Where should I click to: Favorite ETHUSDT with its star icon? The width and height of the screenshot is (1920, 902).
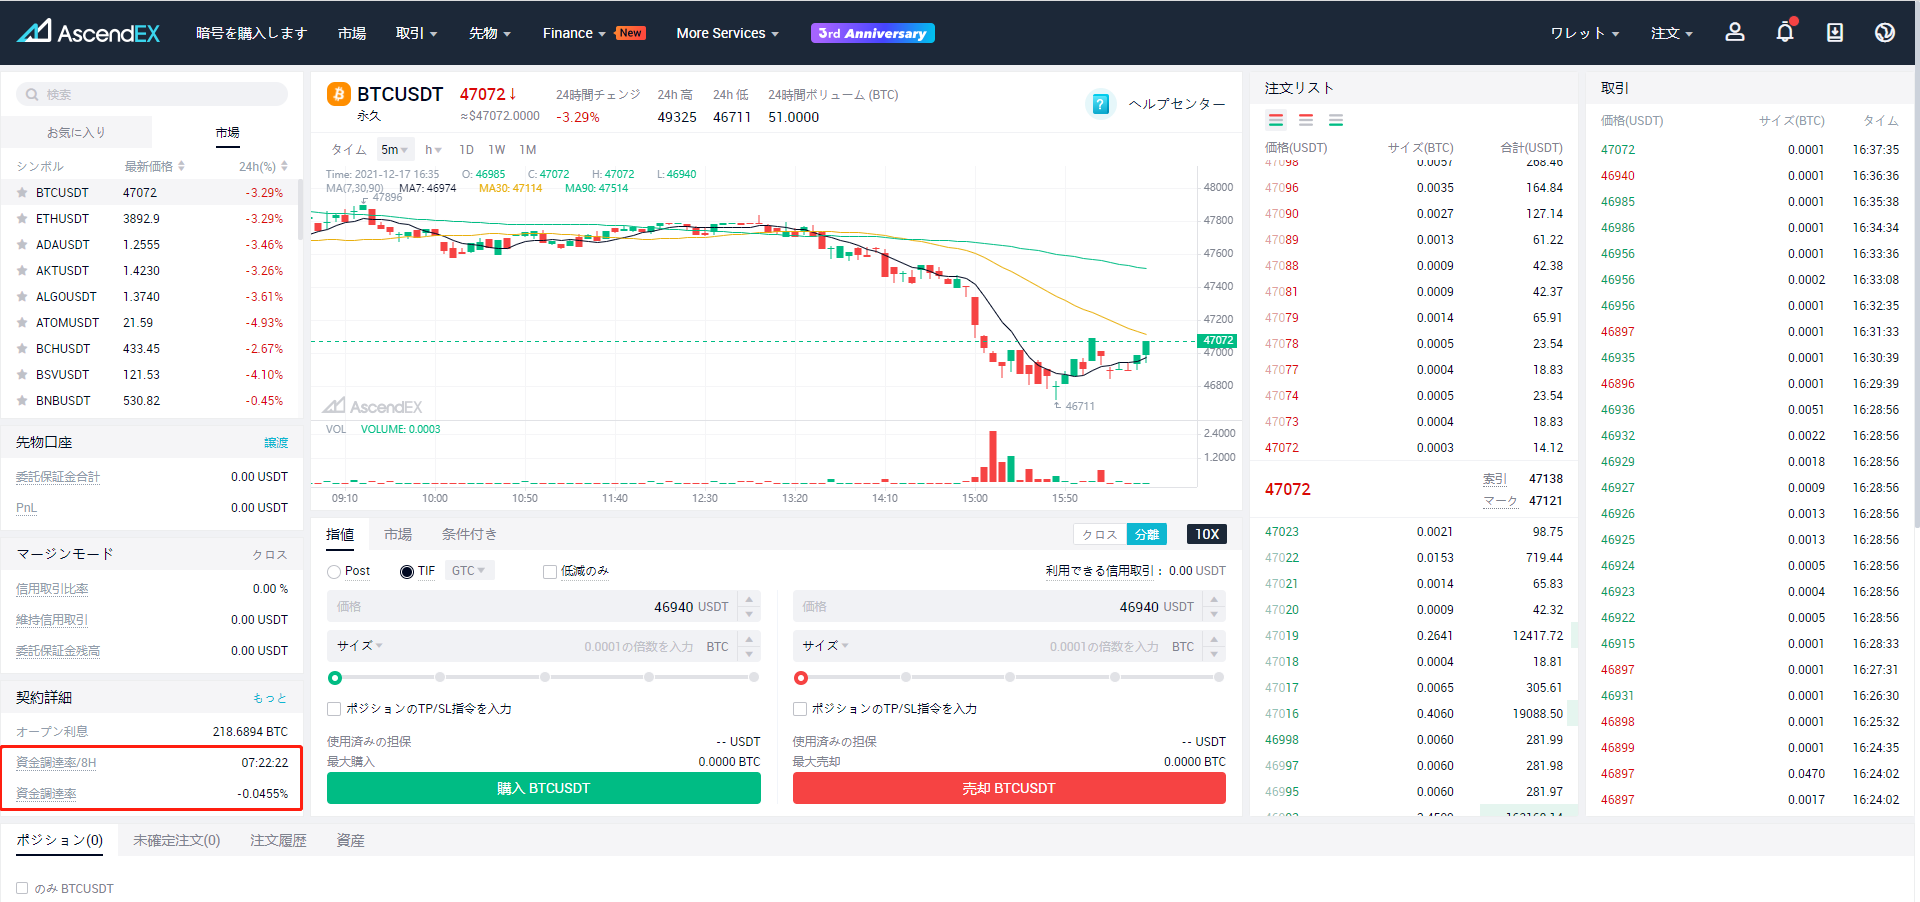coord(22,218)
